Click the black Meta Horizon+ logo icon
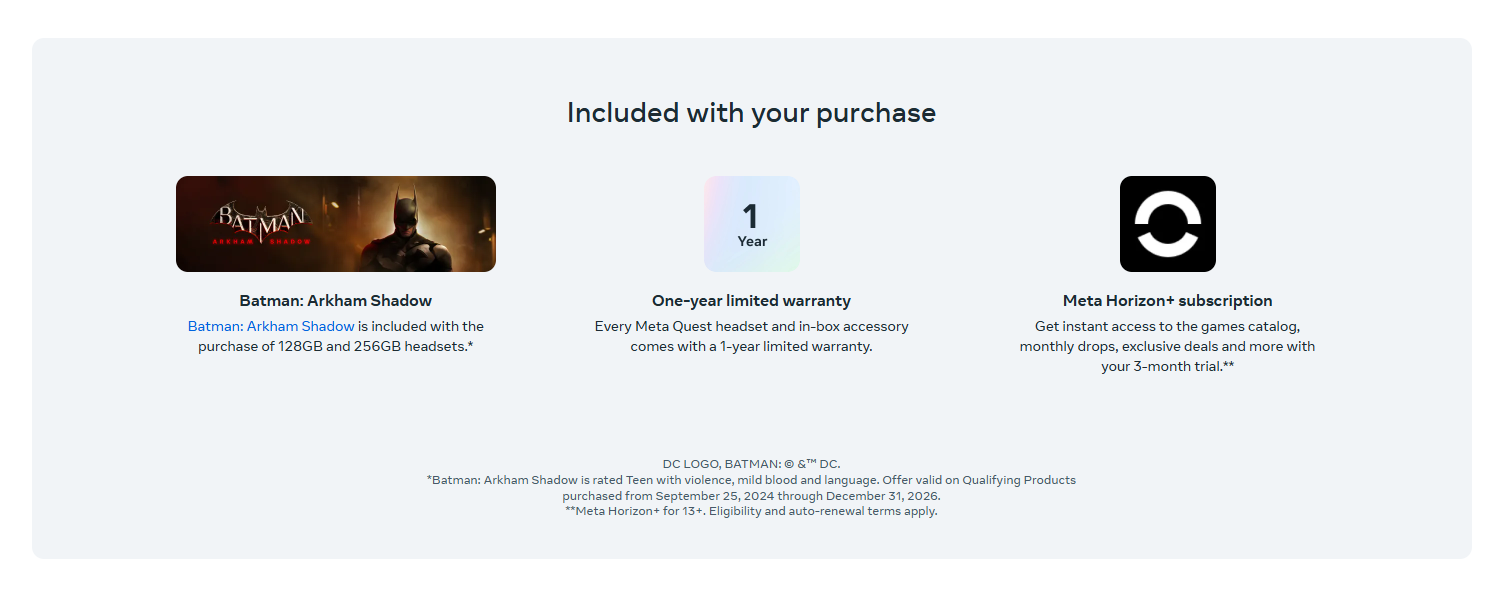The width and height of the screenshot is (1507, 591). point(1167,224)
